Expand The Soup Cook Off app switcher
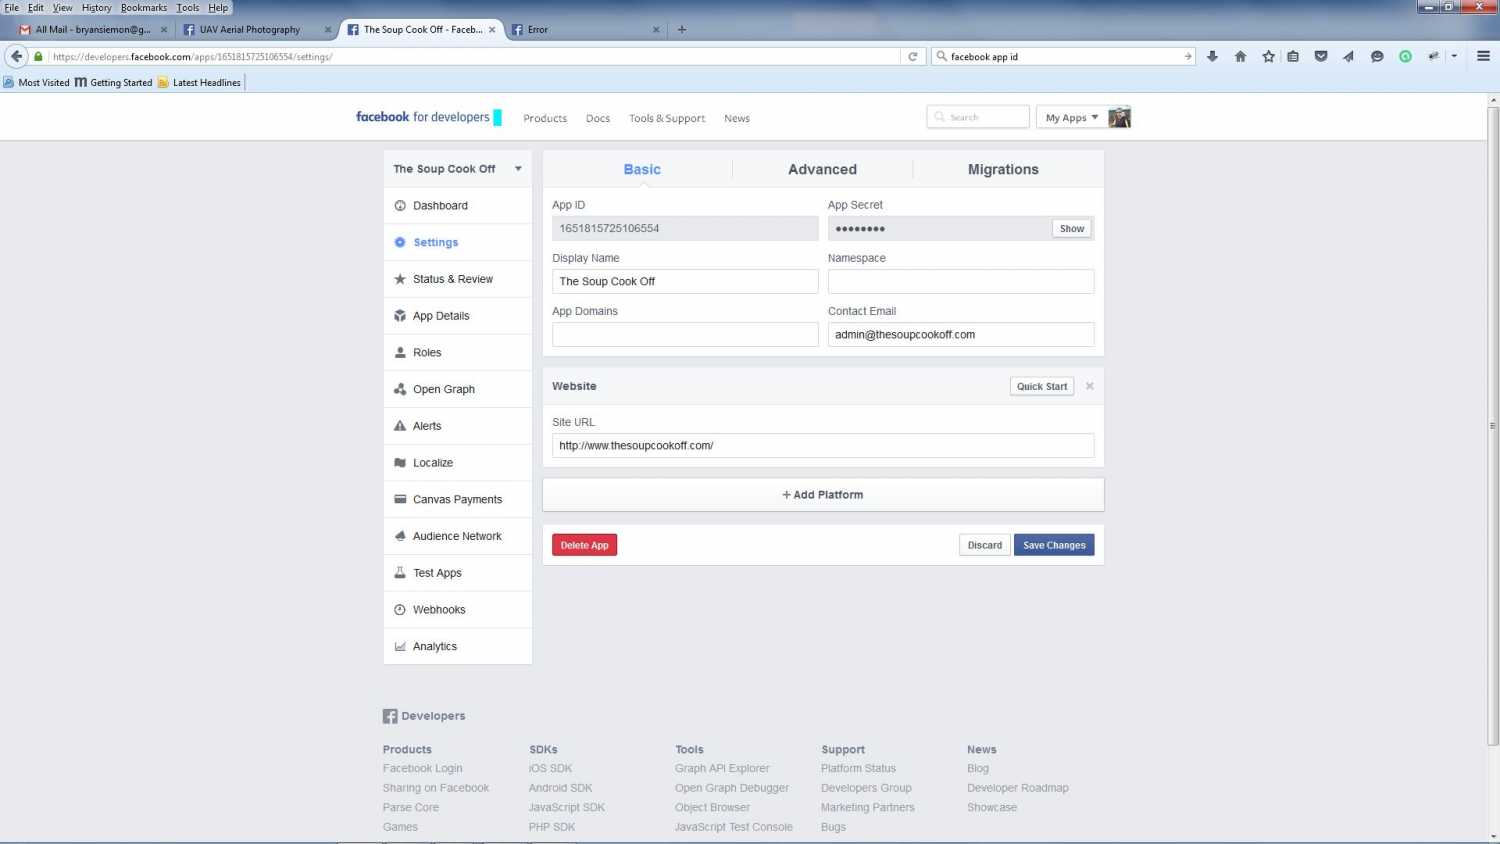The height and width of the screenshot is (844, 1500). 458,169
